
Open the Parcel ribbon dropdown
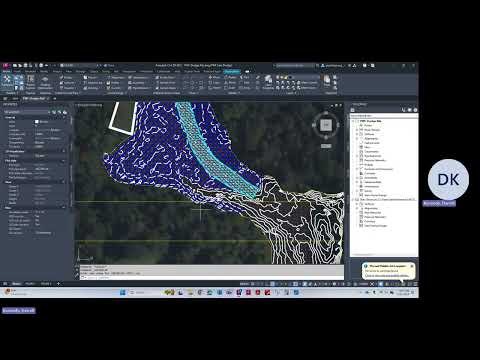91,77
